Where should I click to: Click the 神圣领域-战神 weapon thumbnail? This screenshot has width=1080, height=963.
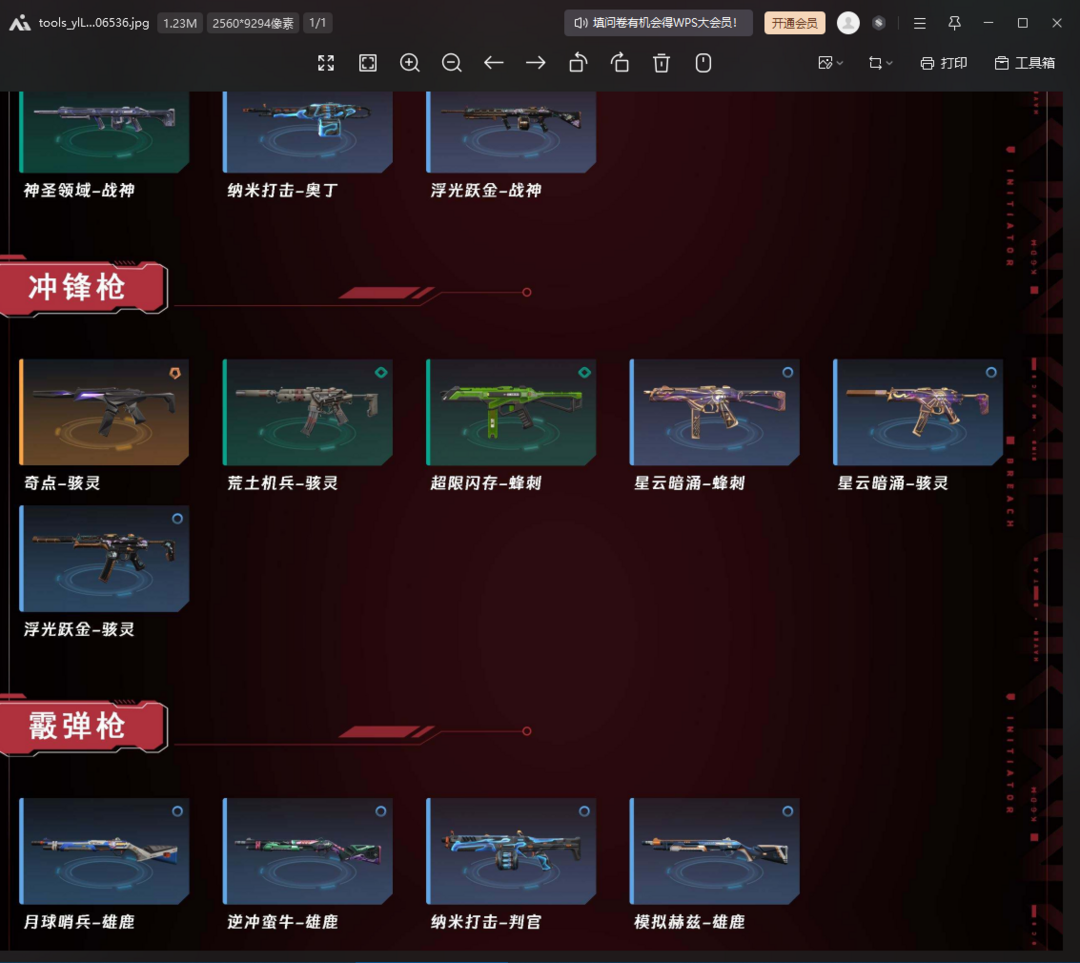pyautogui.click(x=104, y=132)
